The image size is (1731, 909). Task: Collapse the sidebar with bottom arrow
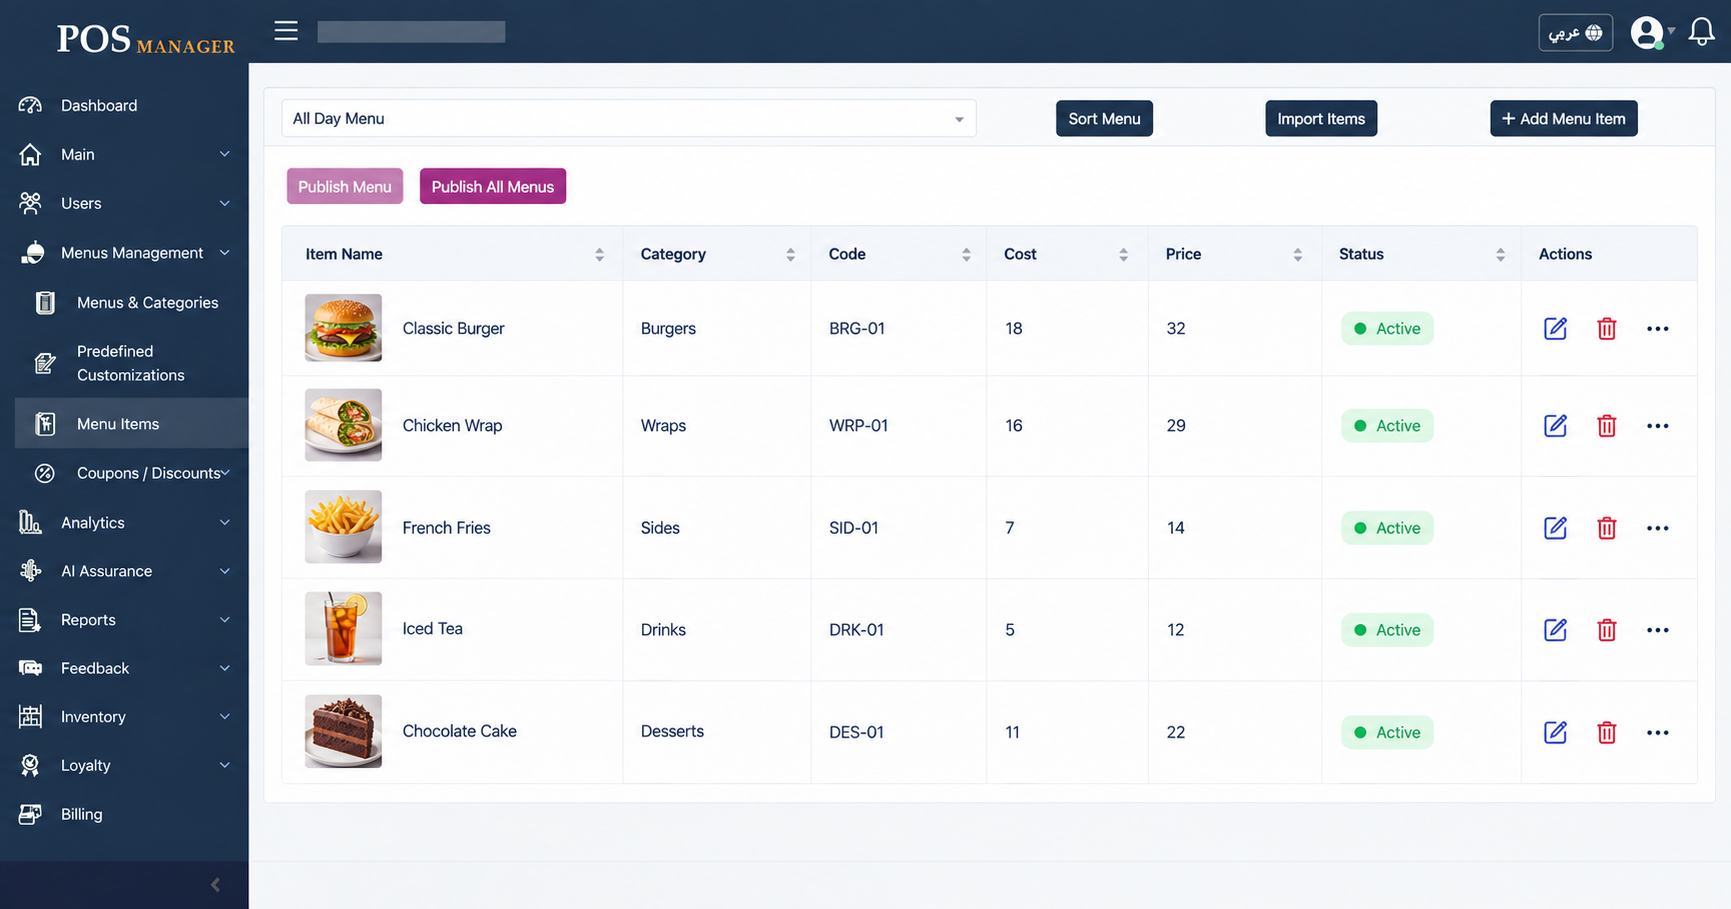pyautogui.click(x=215, y=885)
